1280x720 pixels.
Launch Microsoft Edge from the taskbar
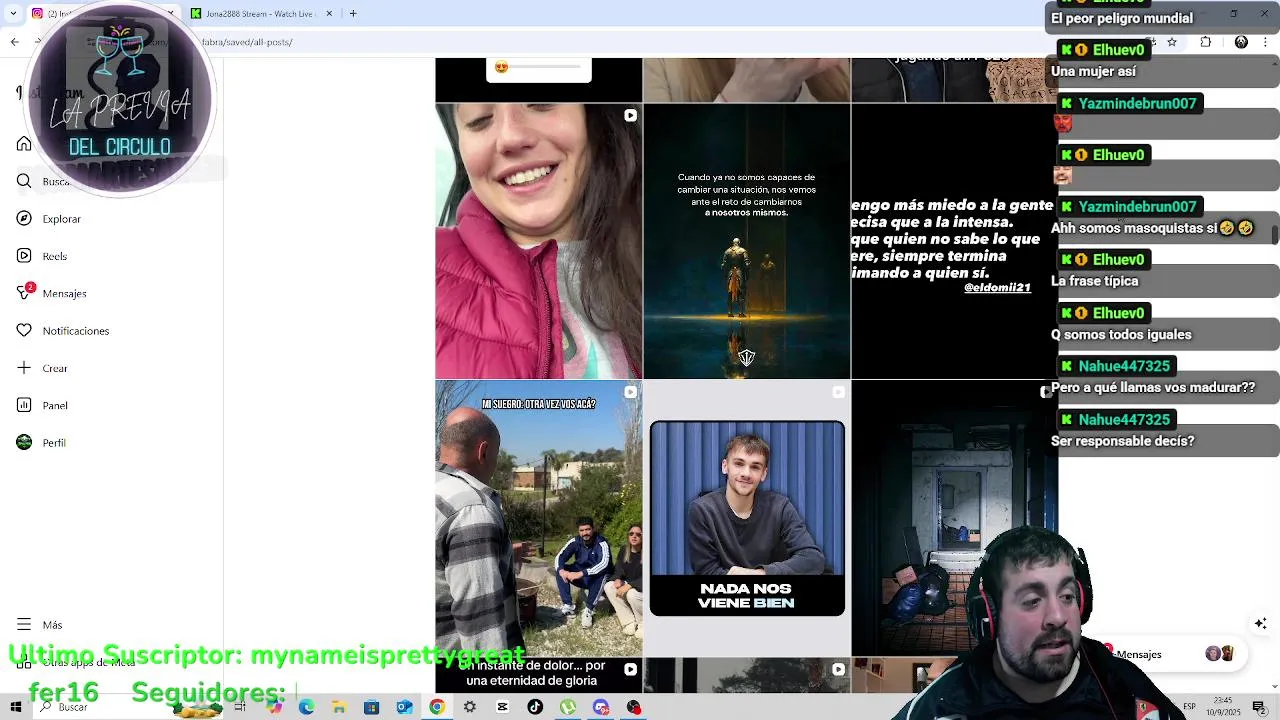[306, 707]
